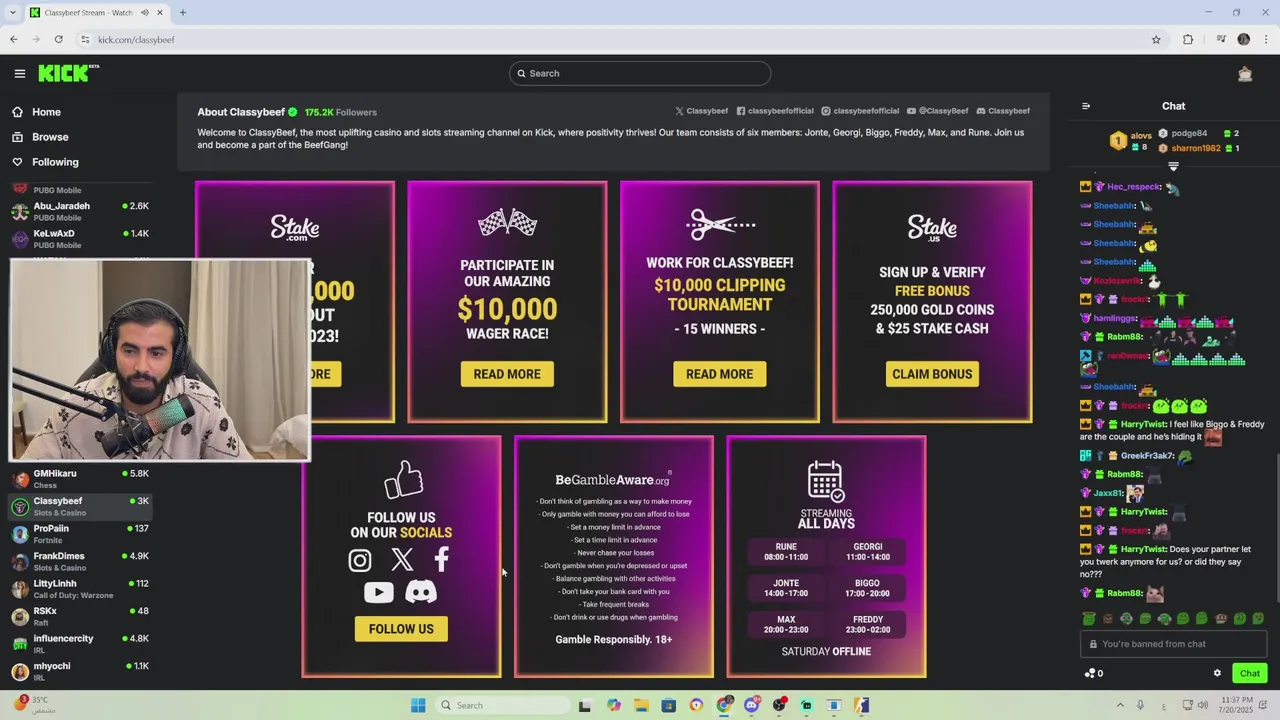Open browser extensions puzzle icon
1280x720 pixels.
coord(1188,39)
